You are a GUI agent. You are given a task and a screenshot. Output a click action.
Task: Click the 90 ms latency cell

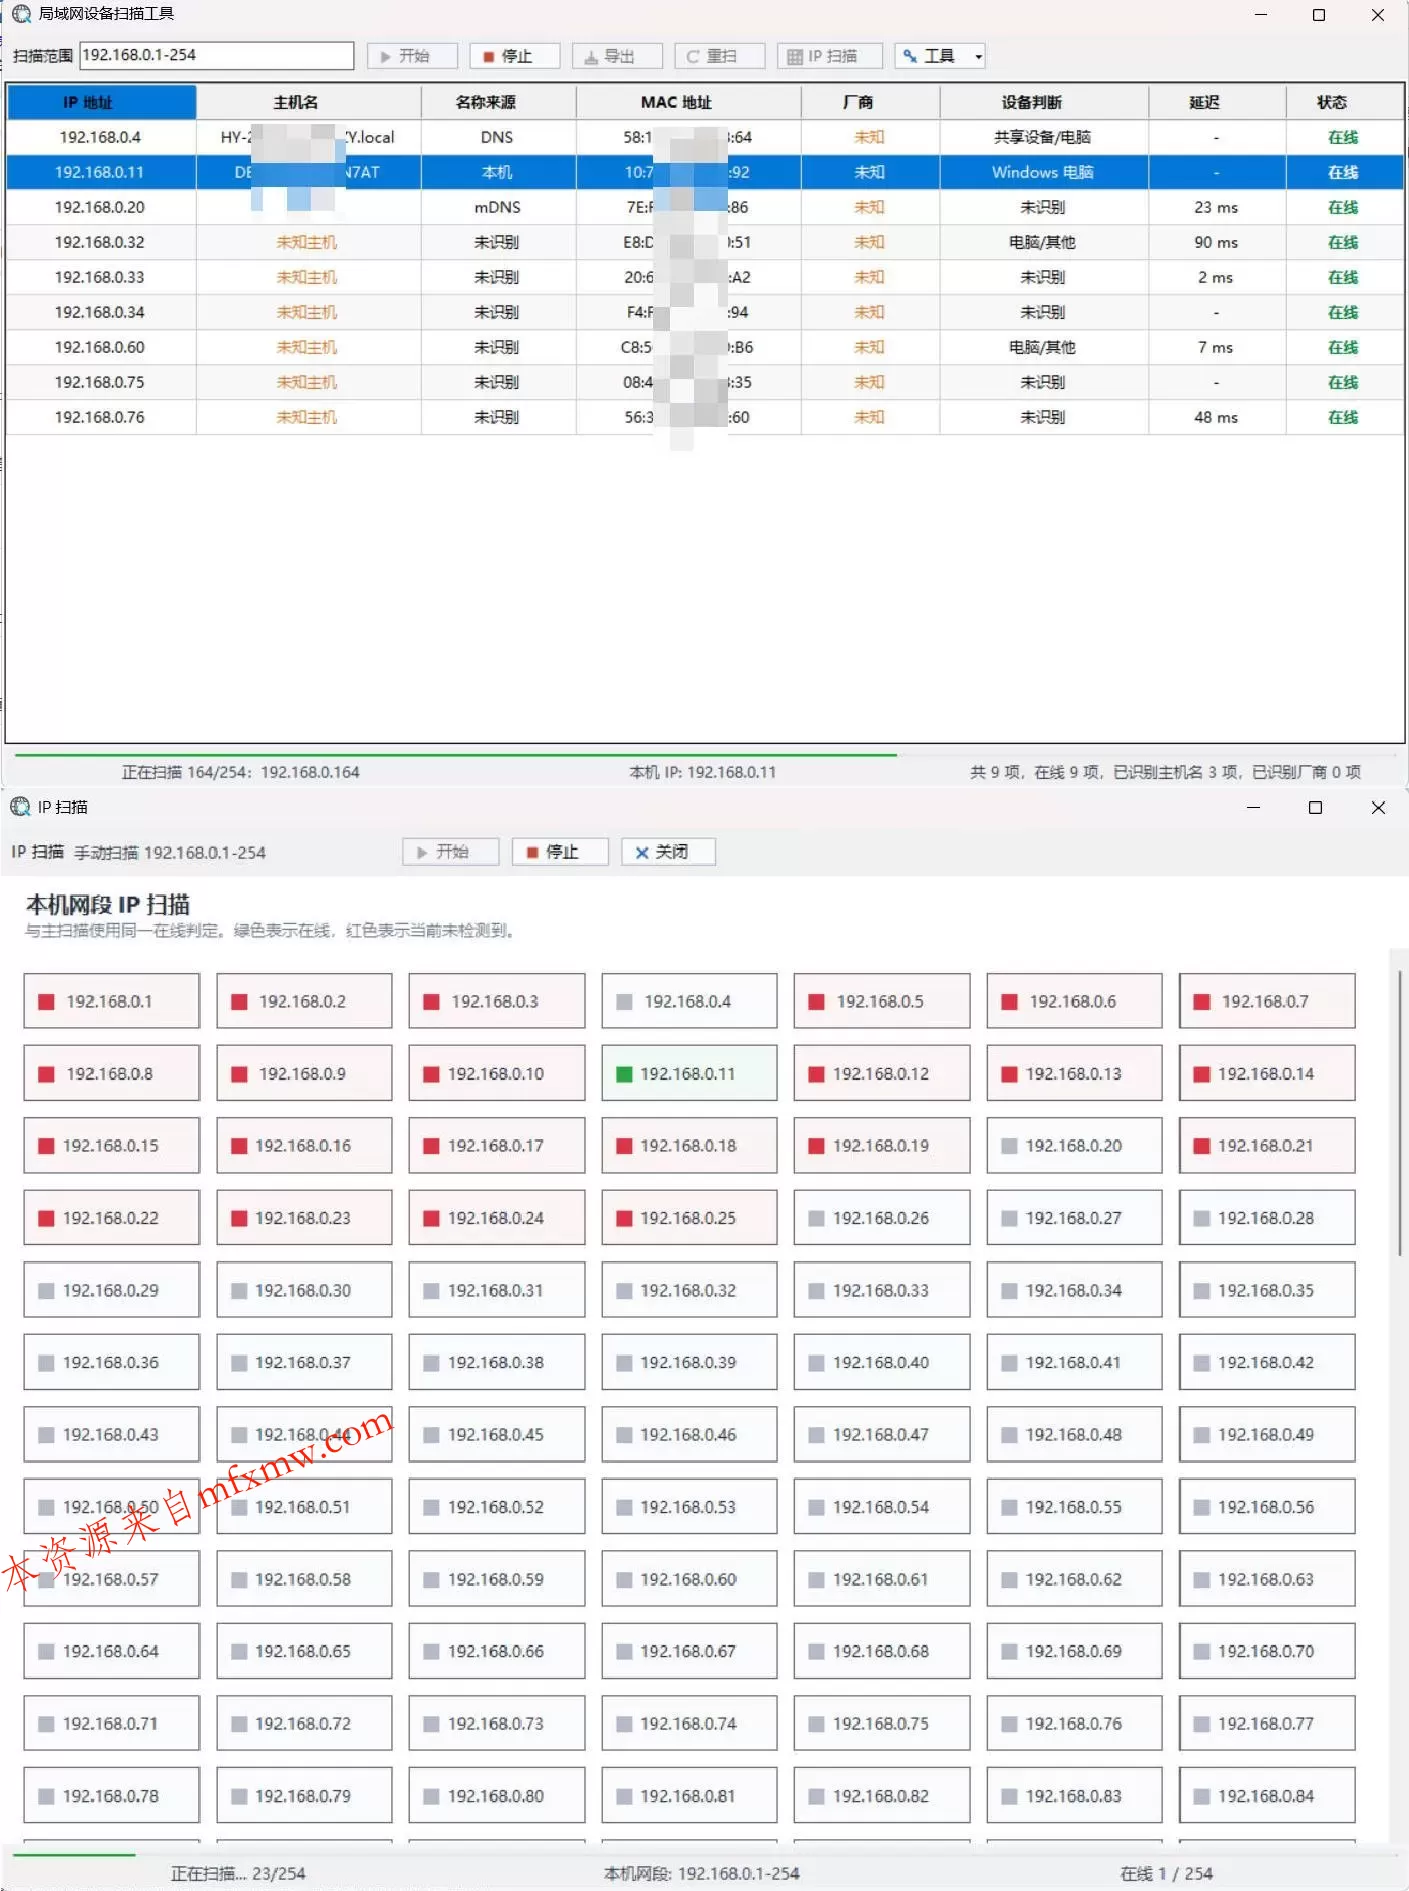[1217, 242]
